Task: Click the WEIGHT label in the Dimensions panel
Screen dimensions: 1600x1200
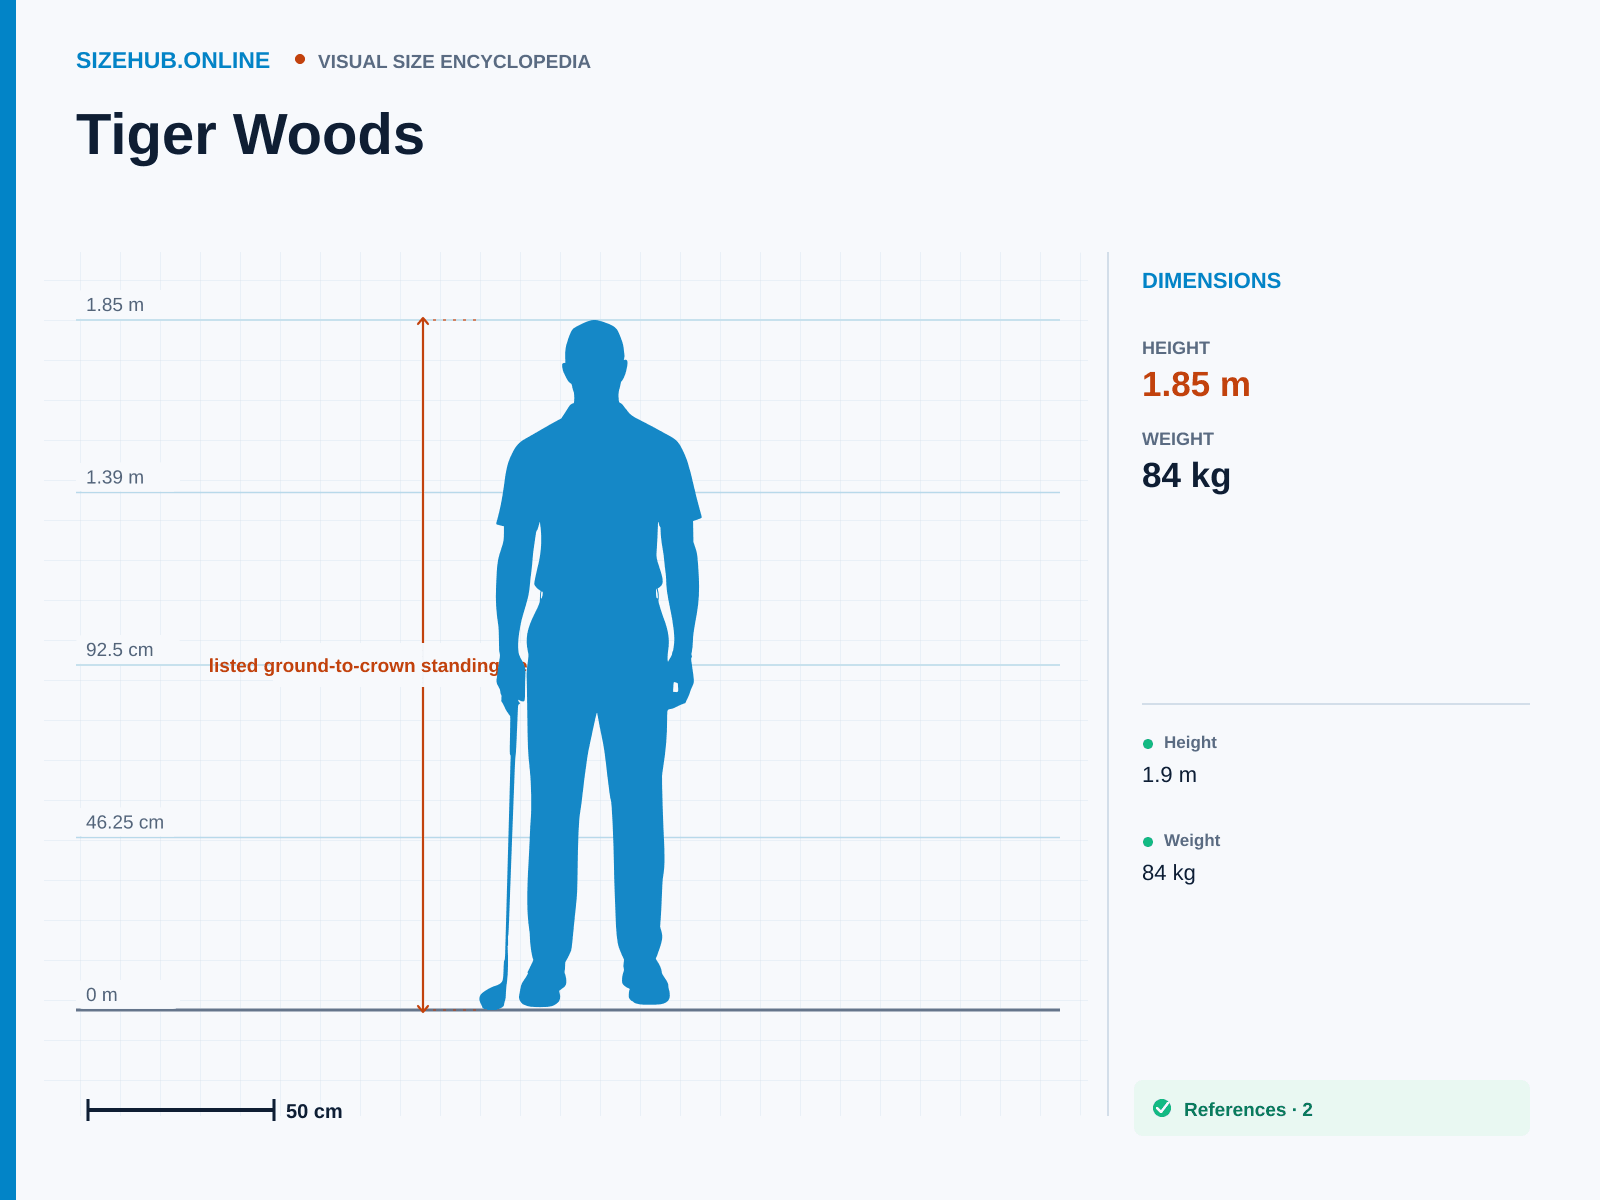Action: [x=1178, y=439]
